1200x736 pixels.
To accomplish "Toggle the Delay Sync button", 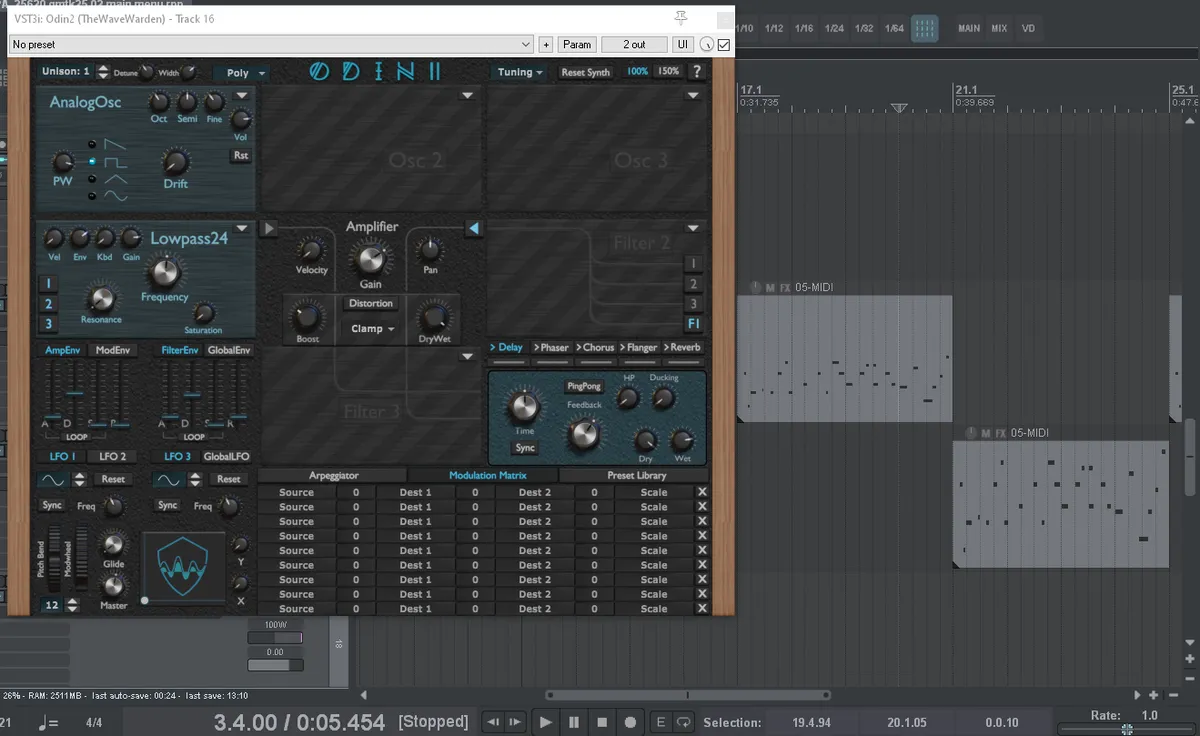I will tap(525, 448).
